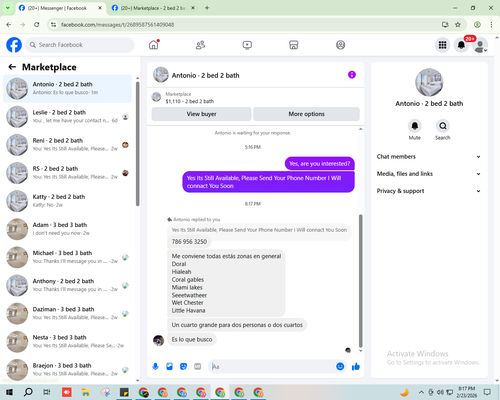
Task: Click the install app icon in address bar
Action: (445, 25)
